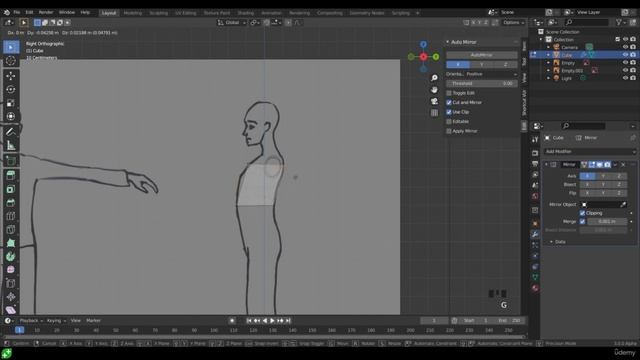The image size is (640, 360).
Task: Select the Measure tool
Action: [11, 145]
